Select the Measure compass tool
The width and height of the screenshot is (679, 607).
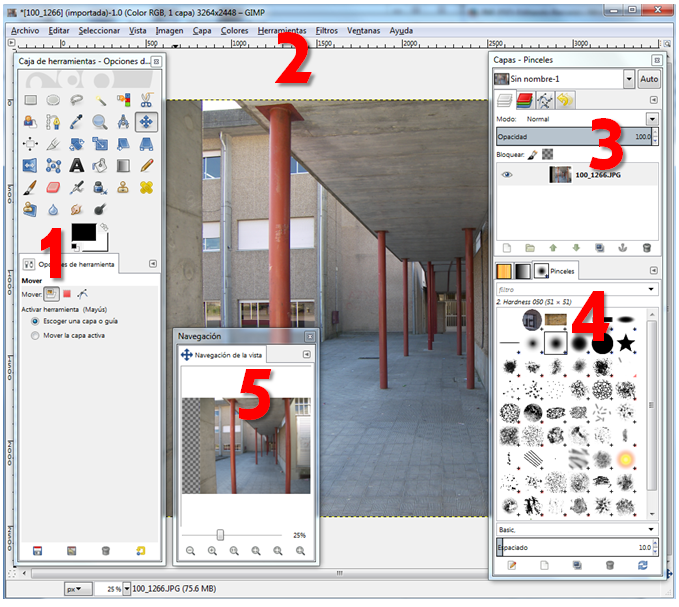click(x=123, y=122)
